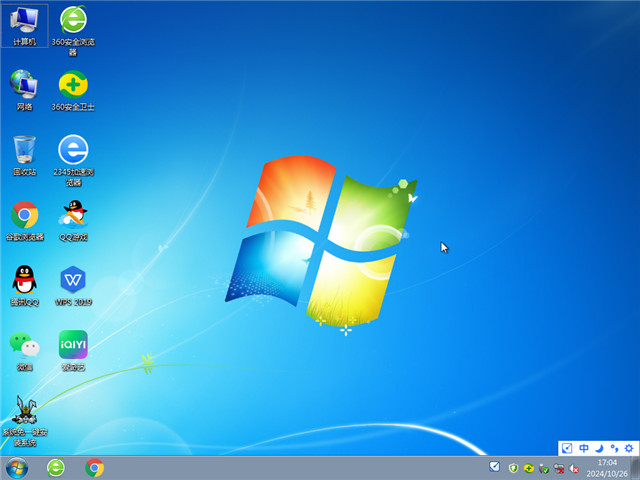Screen dimensions: 640x480
Task: Select the 回收站 Recycle Bin icon
Action: click(x=24, y=156)
